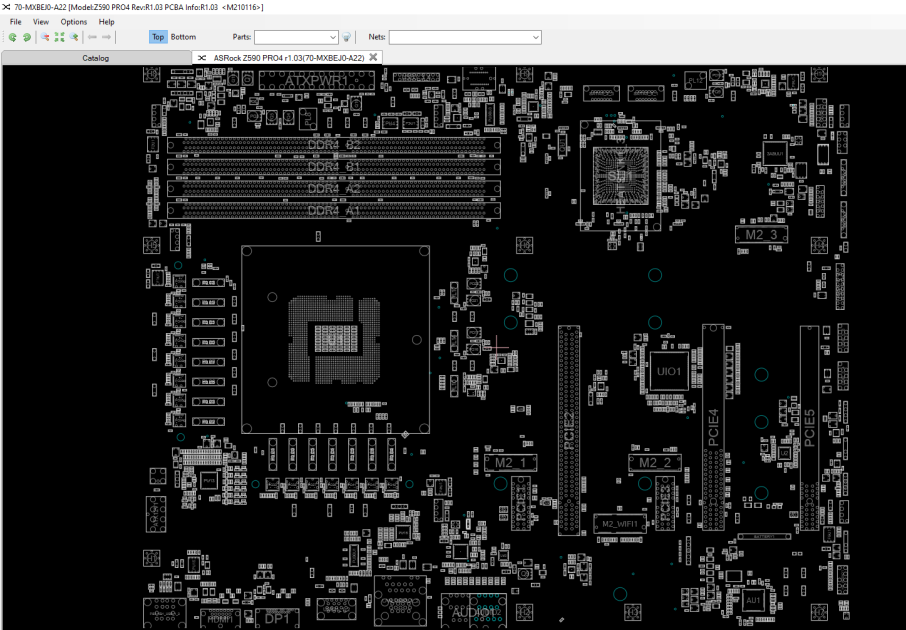
Task: Click the light bulb icon beside Parts
Action: [x=347, y=37]
